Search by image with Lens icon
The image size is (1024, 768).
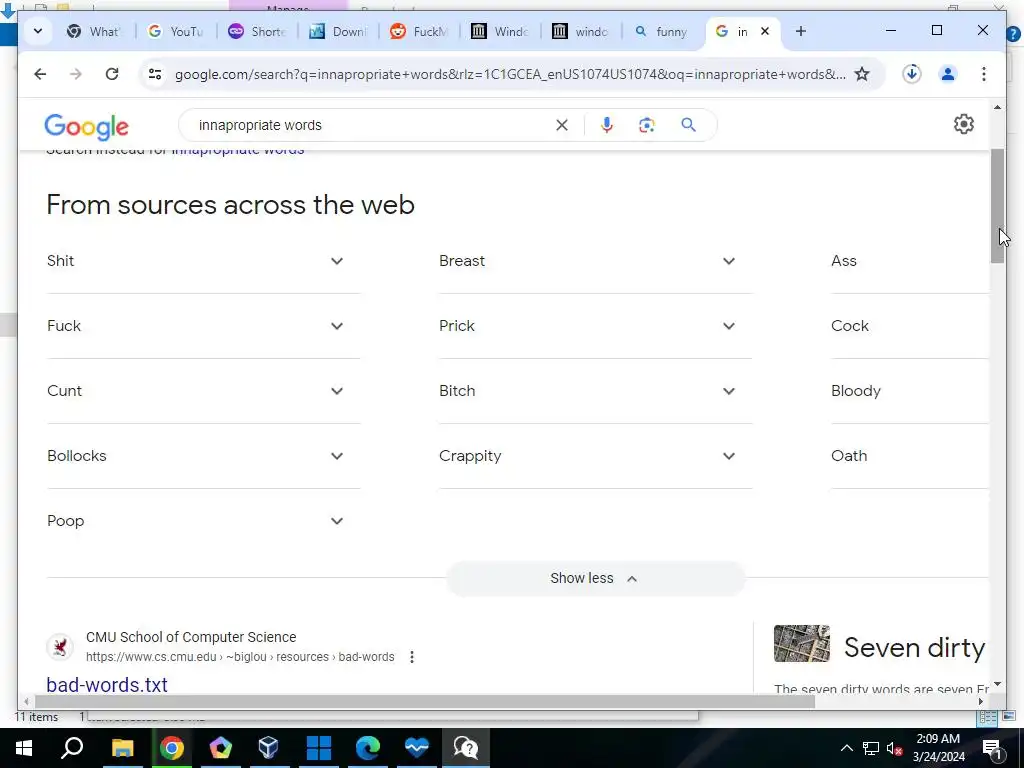[x=647, y=125]
